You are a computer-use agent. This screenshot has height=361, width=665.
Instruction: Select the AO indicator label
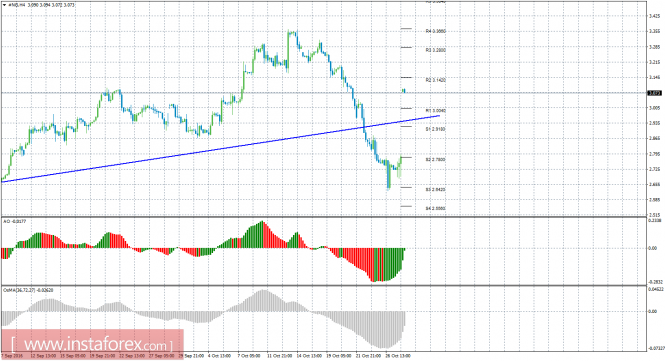[x=14, y=221]
